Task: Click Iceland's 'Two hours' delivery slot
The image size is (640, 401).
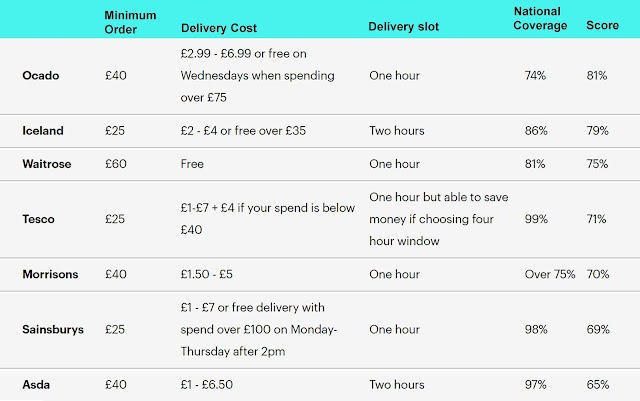Action: pos(397,131)
